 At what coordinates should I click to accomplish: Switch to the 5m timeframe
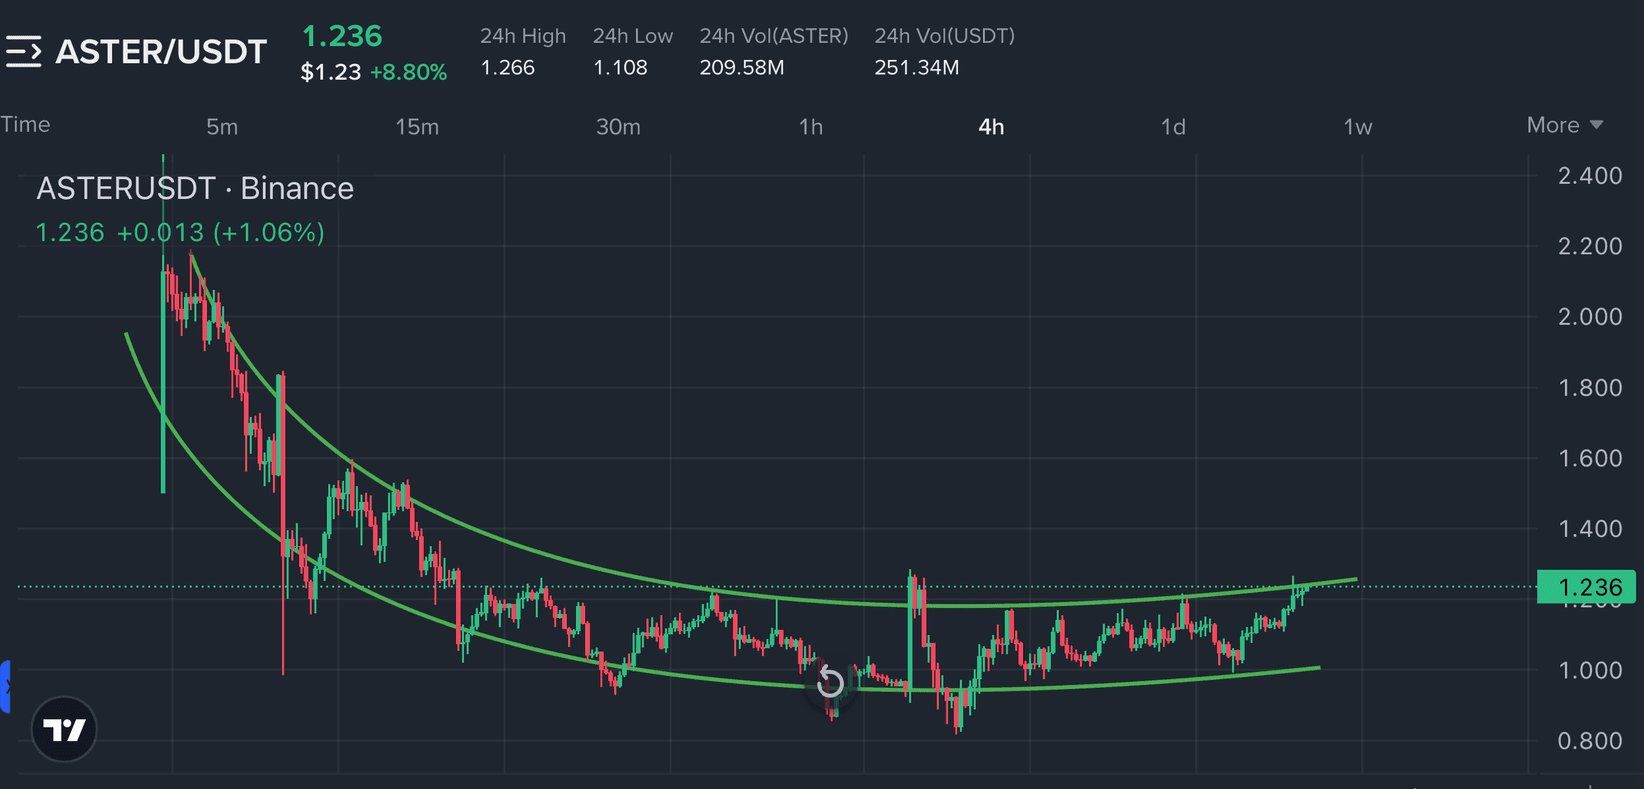[222, 127]
